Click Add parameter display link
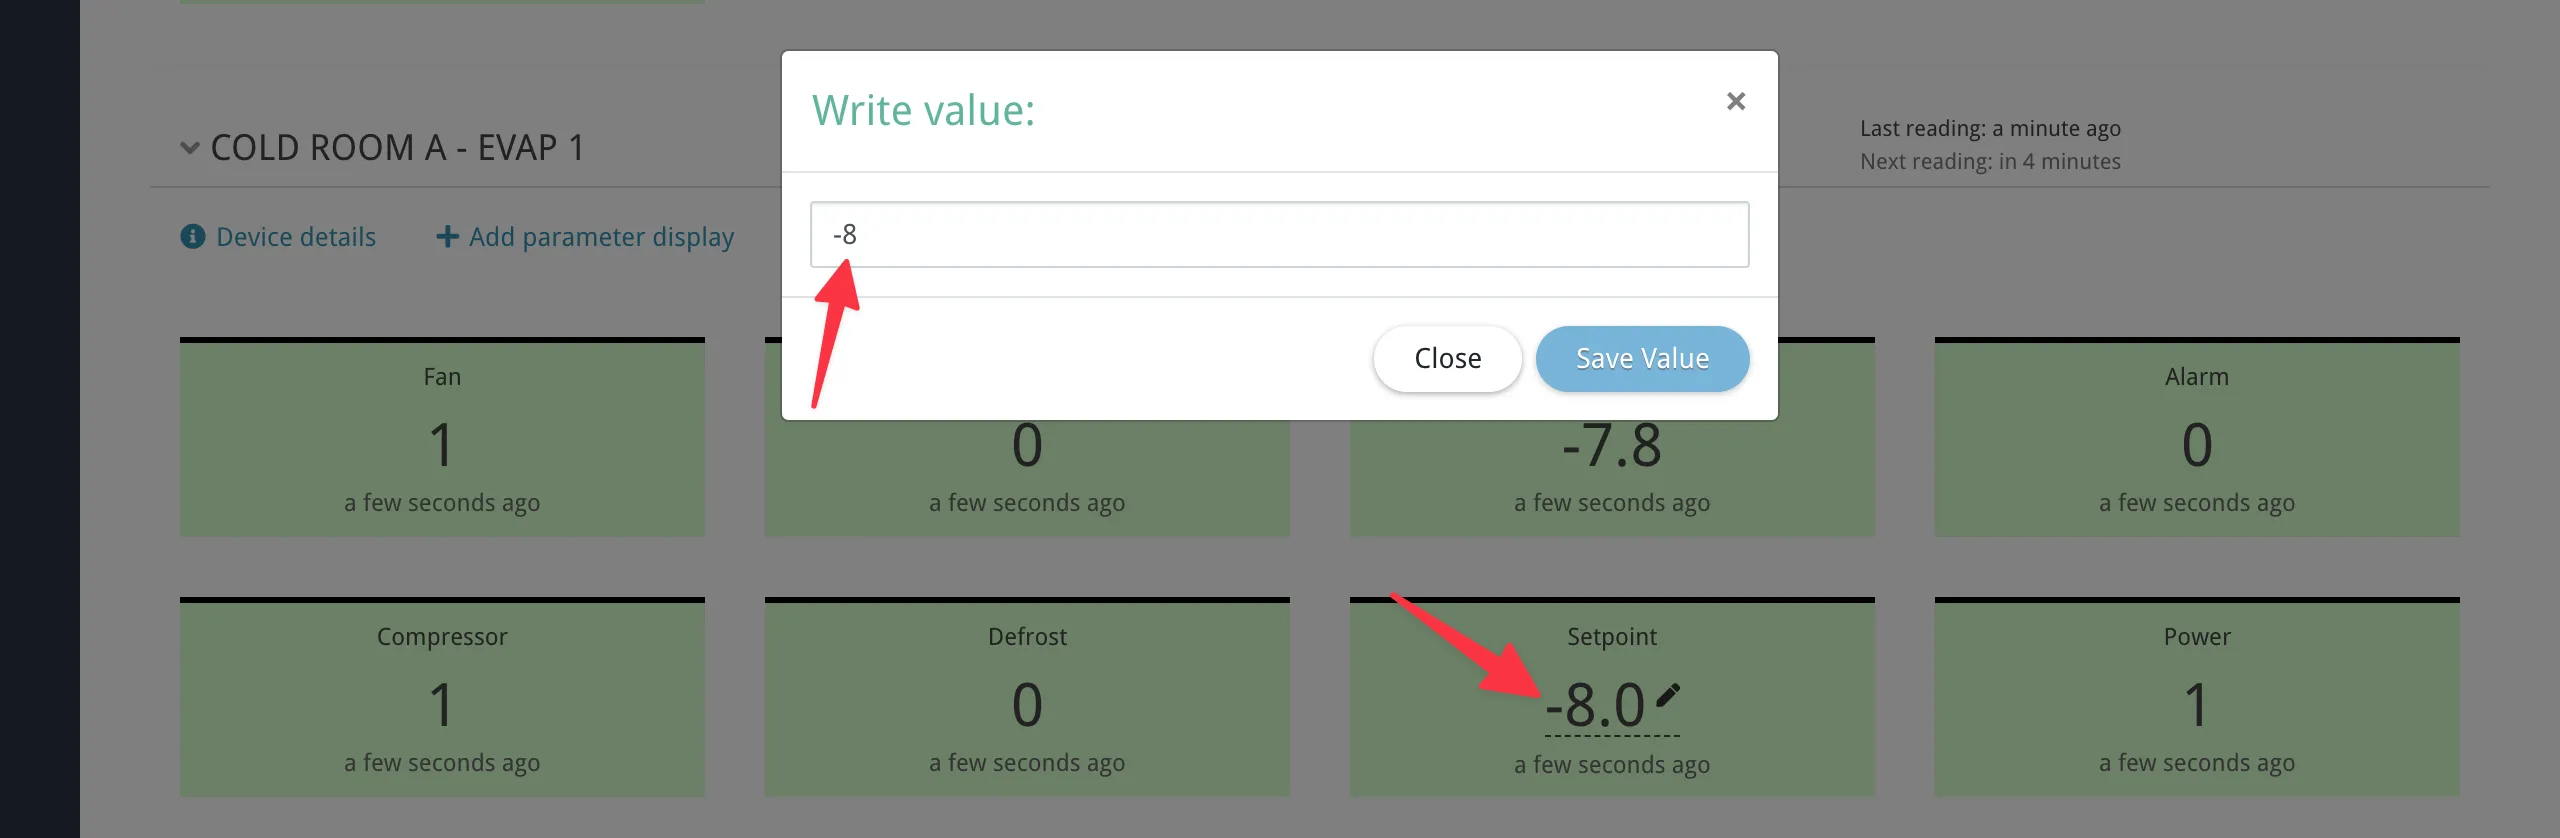This screenshot has height=838, width=2560. click(601, 237)
